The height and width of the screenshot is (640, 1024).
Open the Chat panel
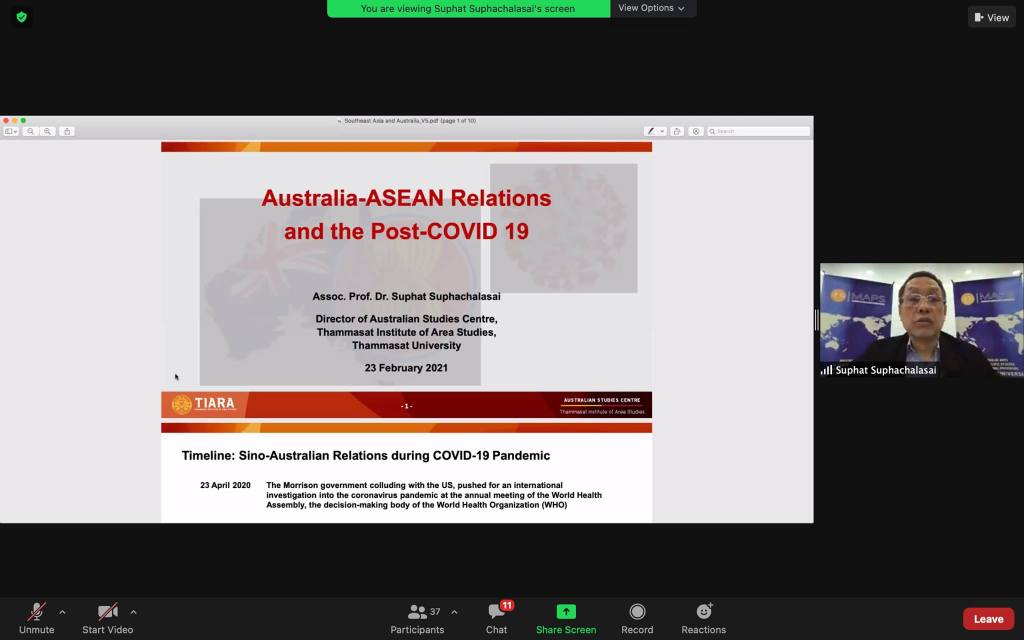point(496,618)
